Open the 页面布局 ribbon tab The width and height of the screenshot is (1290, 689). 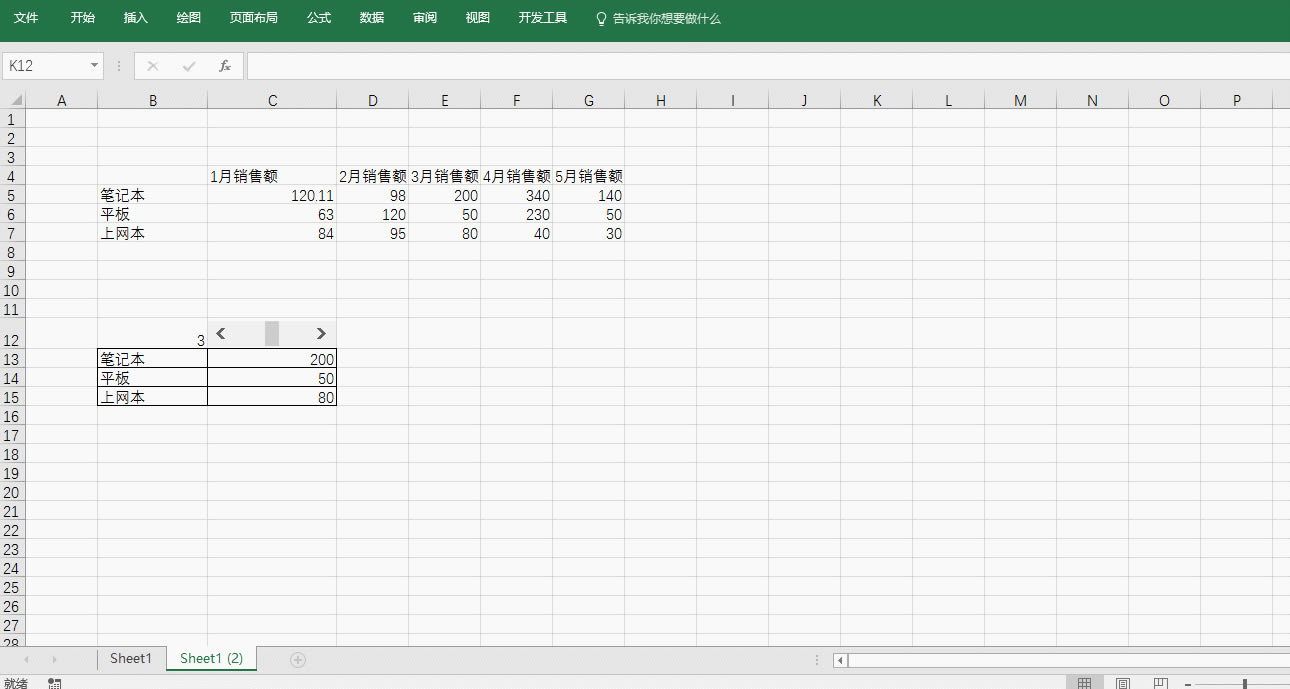click(x=253, y=18)
